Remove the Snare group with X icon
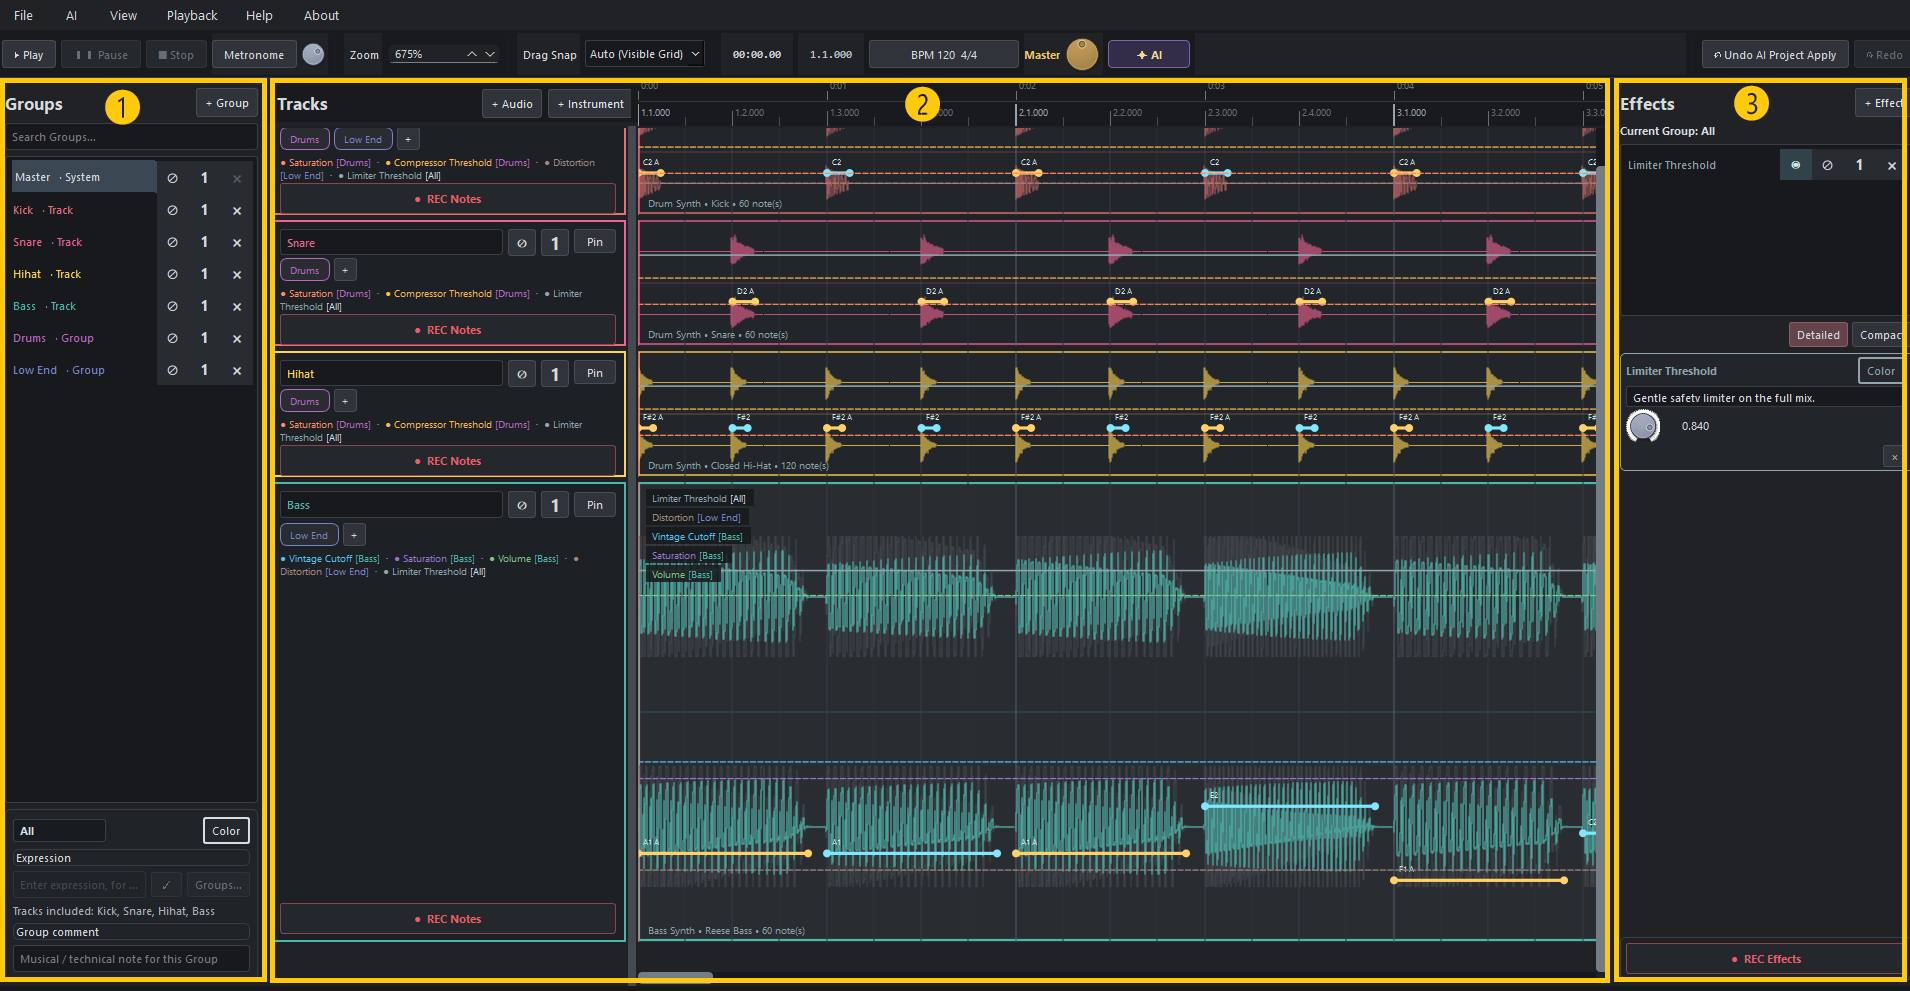1910x991 pixels. [237, 242]
